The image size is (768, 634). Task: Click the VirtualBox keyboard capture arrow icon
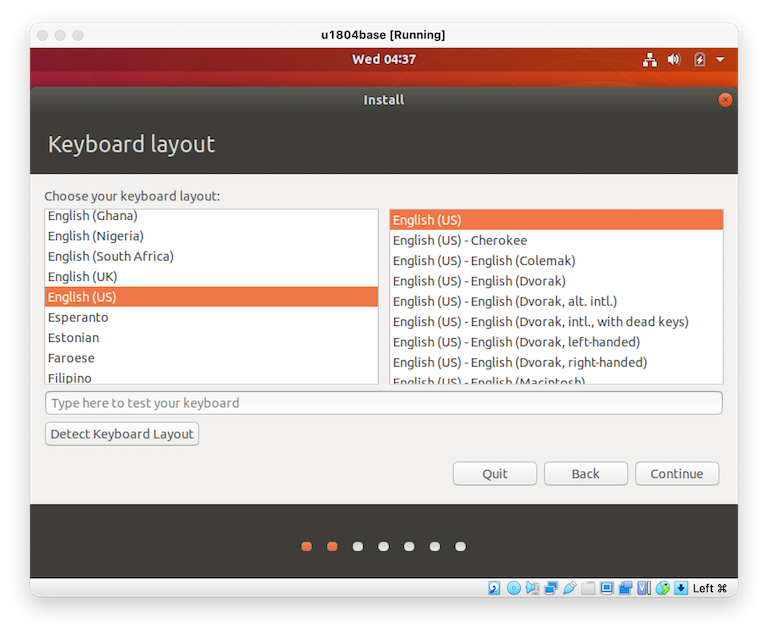coord(681,587)
